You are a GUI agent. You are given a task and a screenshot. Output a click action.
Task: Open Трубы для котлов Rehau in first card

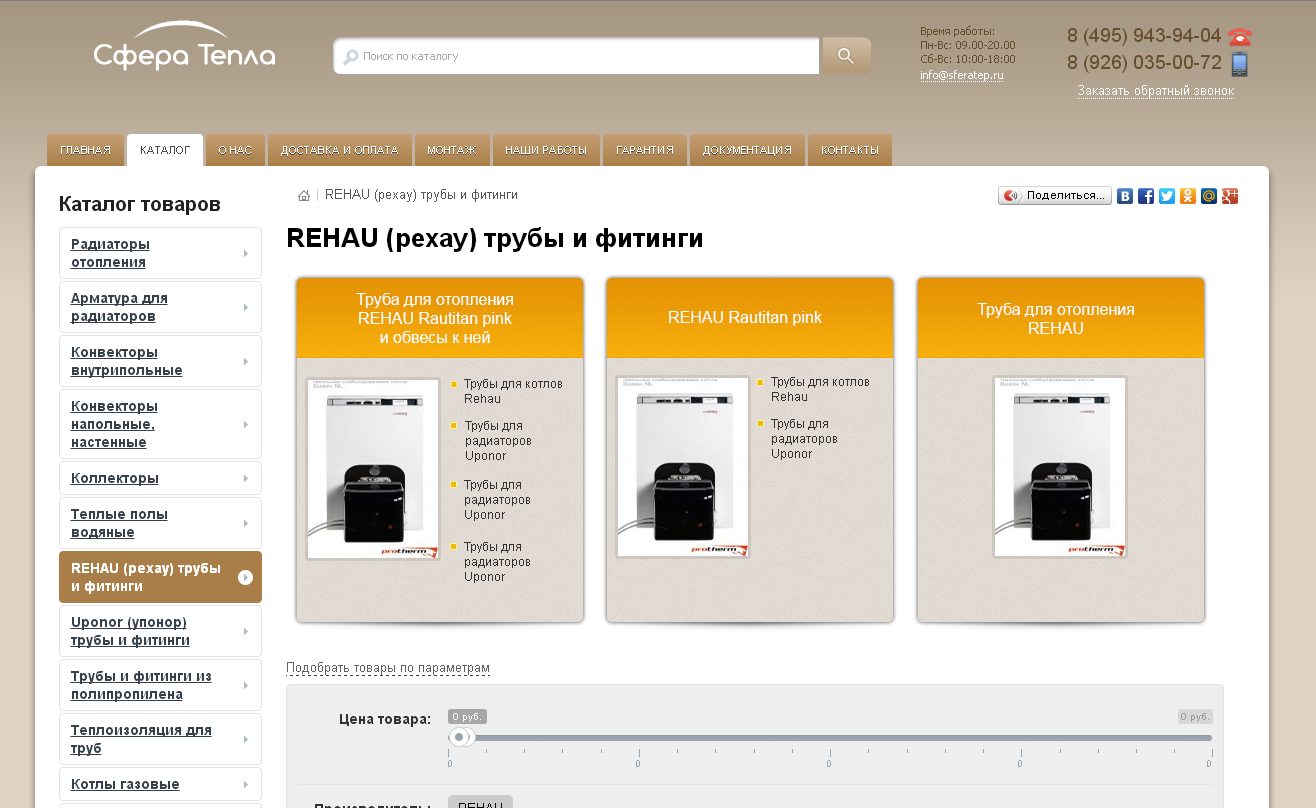[x=513, y=391]
